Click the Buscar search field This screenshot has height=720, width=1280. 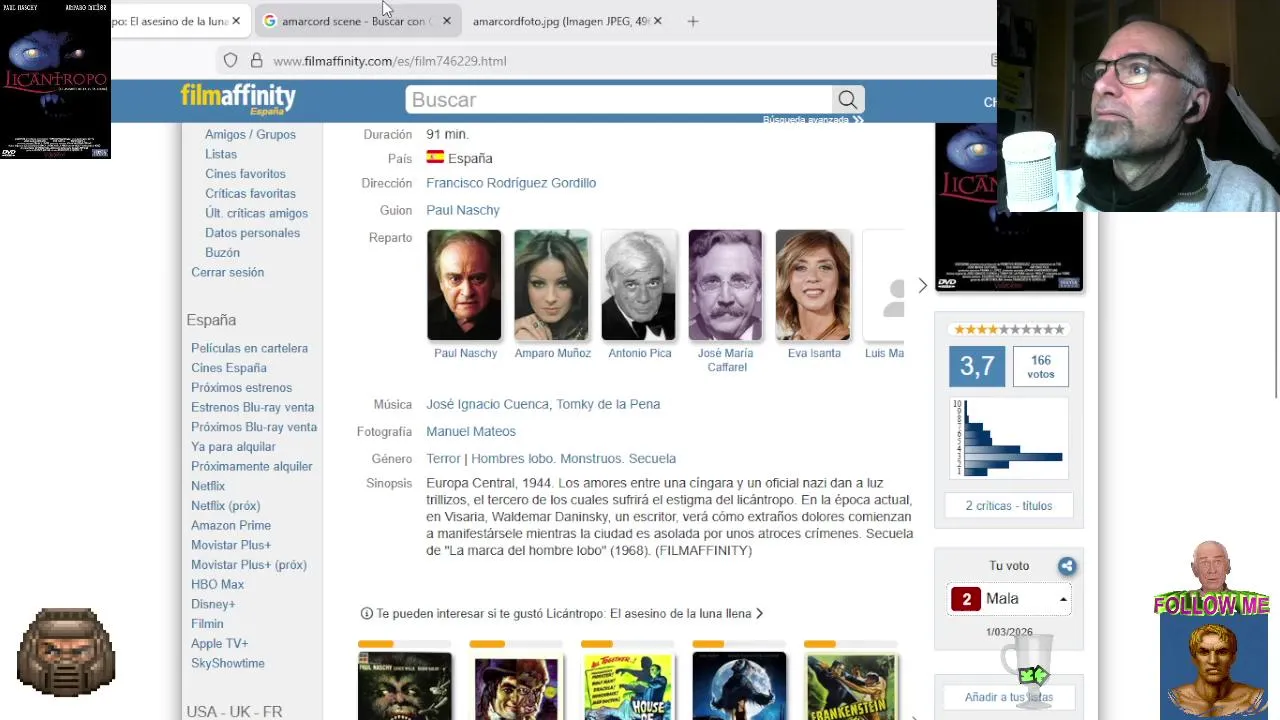[618, 100]
